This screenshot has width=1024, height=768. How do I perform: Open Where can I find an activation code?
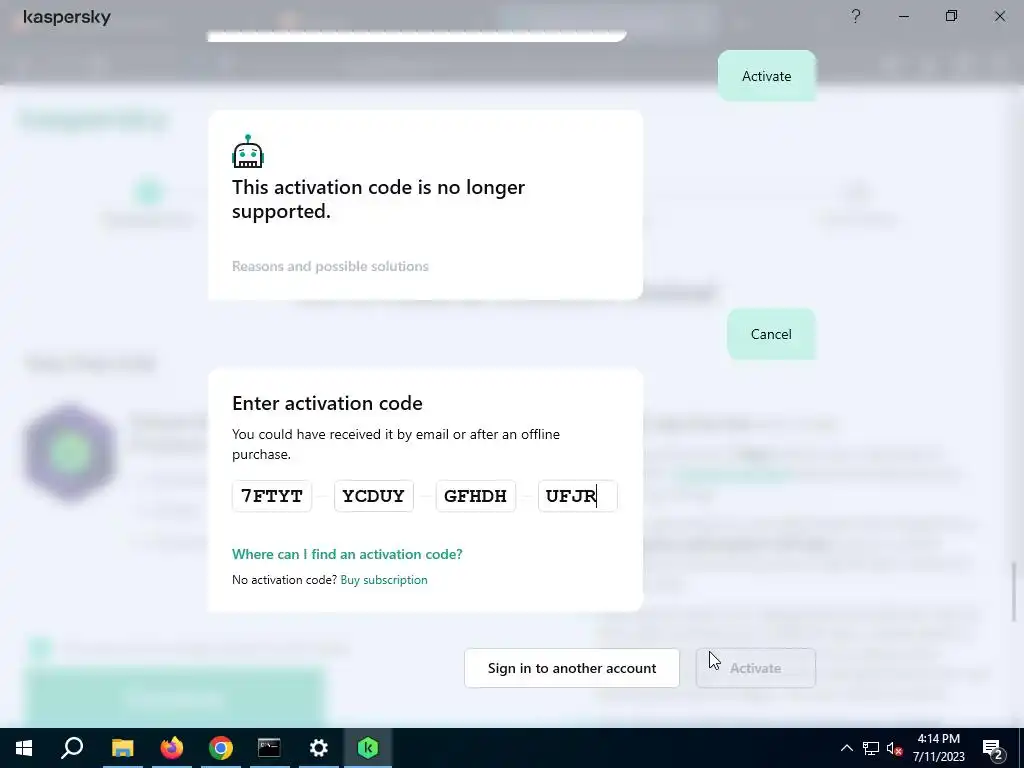[347, 554]
